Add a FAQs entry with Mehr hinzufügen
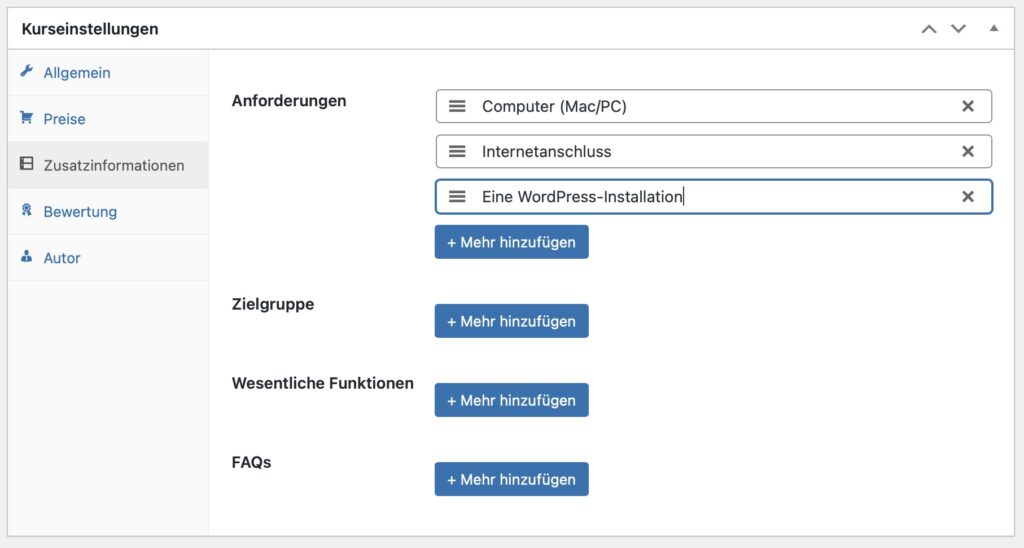 tap(511, 479)
